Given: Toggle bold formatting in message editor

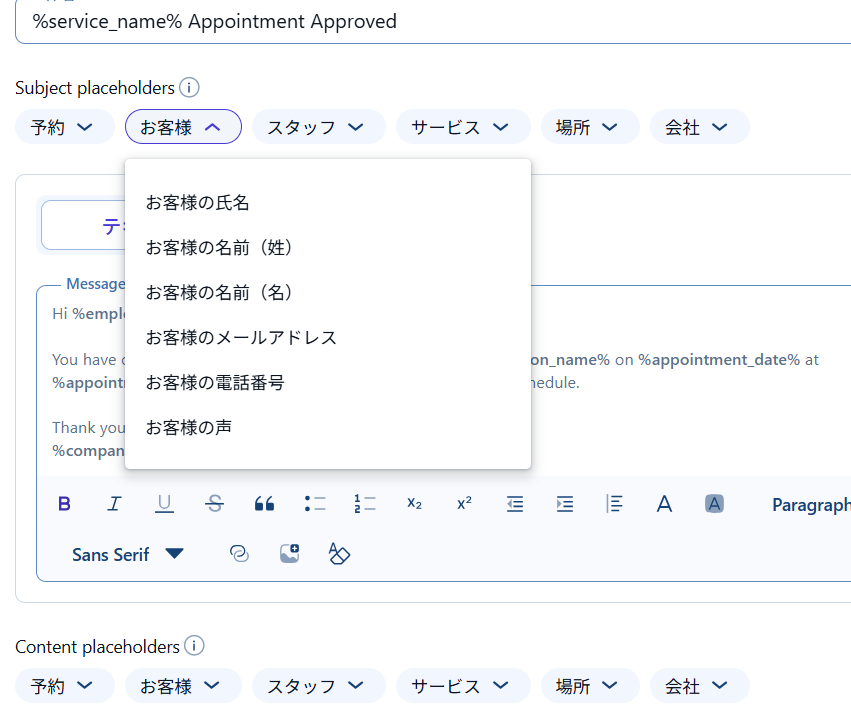Looking at the screenshot, I should (x=65, y=504).
